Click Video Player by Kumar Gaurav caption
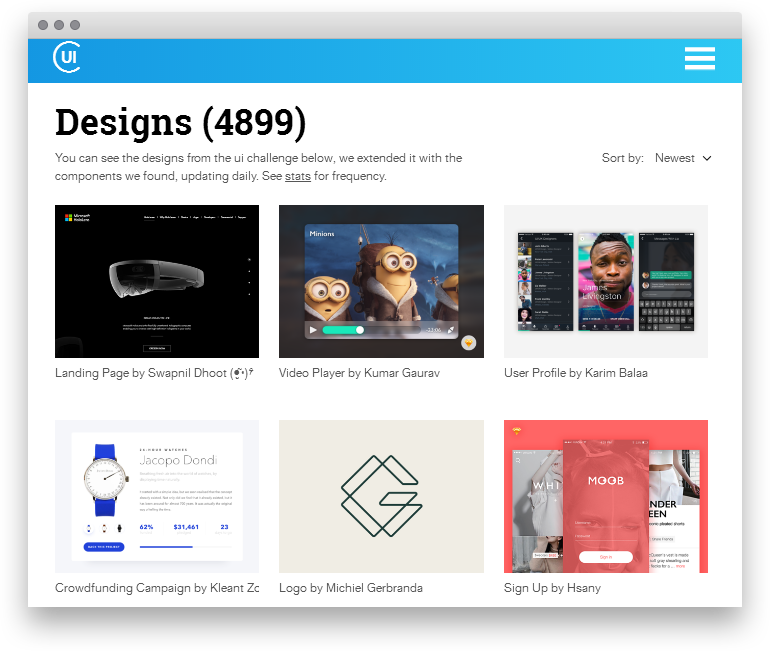 (x=359, y=373)
